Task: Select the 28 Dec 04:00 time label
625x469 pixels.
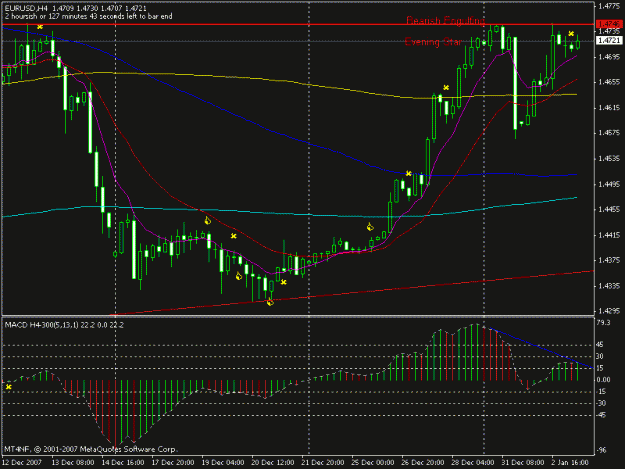Action: 472,462
